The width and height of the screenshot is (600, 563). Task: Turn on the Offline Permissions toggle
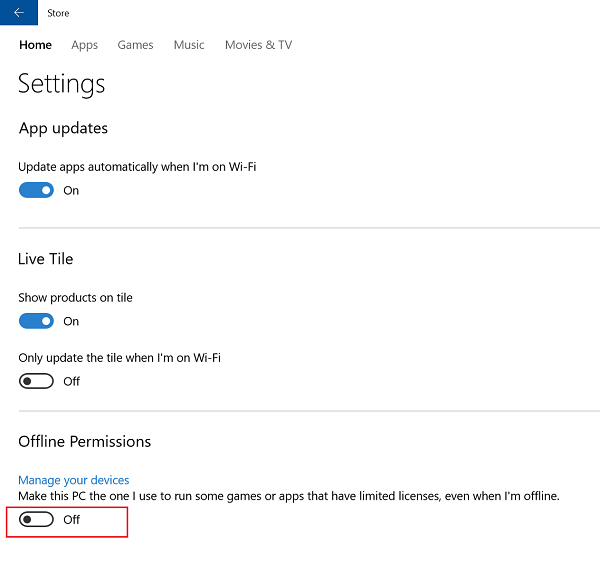click(36, 520)
